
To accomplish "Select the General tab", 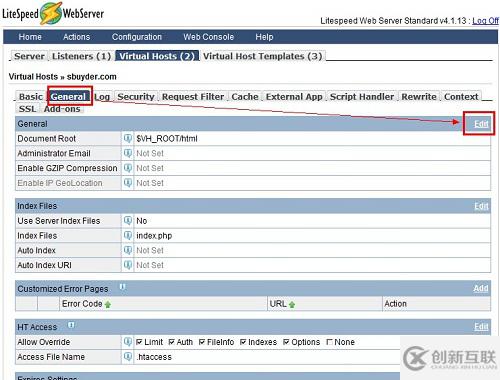I will 69,97.
